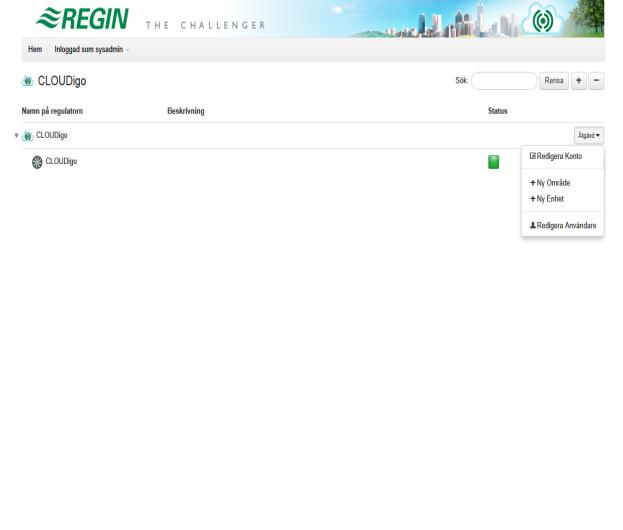This screenshot has height=530, width=623.
Task: Collapse the CLOUDigo account tree row
Action: pyautogui.click(x=16, y=135)
